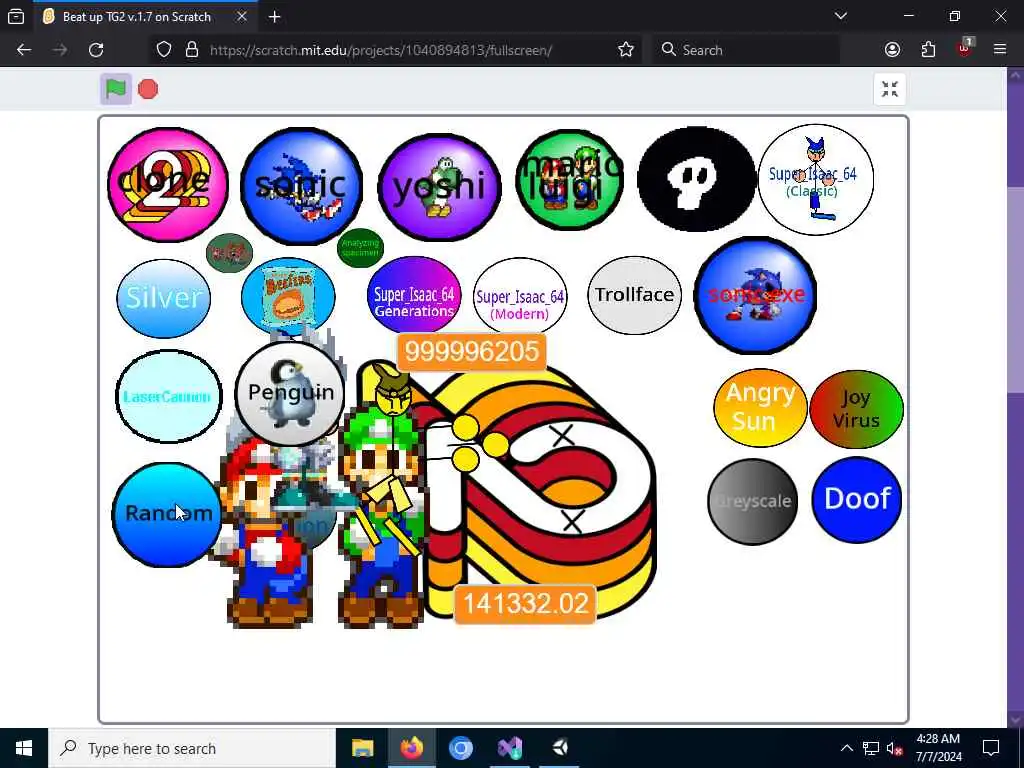Click the 141332.02 score counter
Screen dimensions: 1024x768
tap(525, 603)
